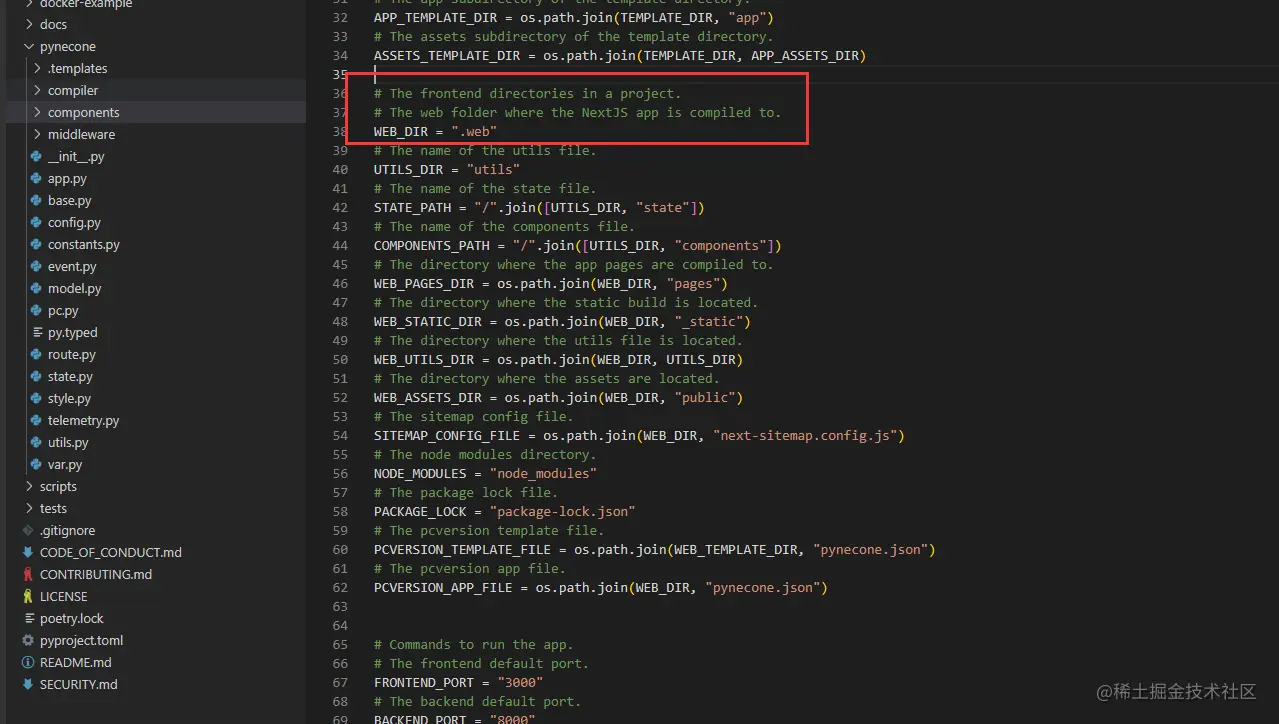The height and width of the screenshot is (724, 1279).
Task: Click the FRONTEND_PORT = "3000" line
Action: (x=459, y=682)
